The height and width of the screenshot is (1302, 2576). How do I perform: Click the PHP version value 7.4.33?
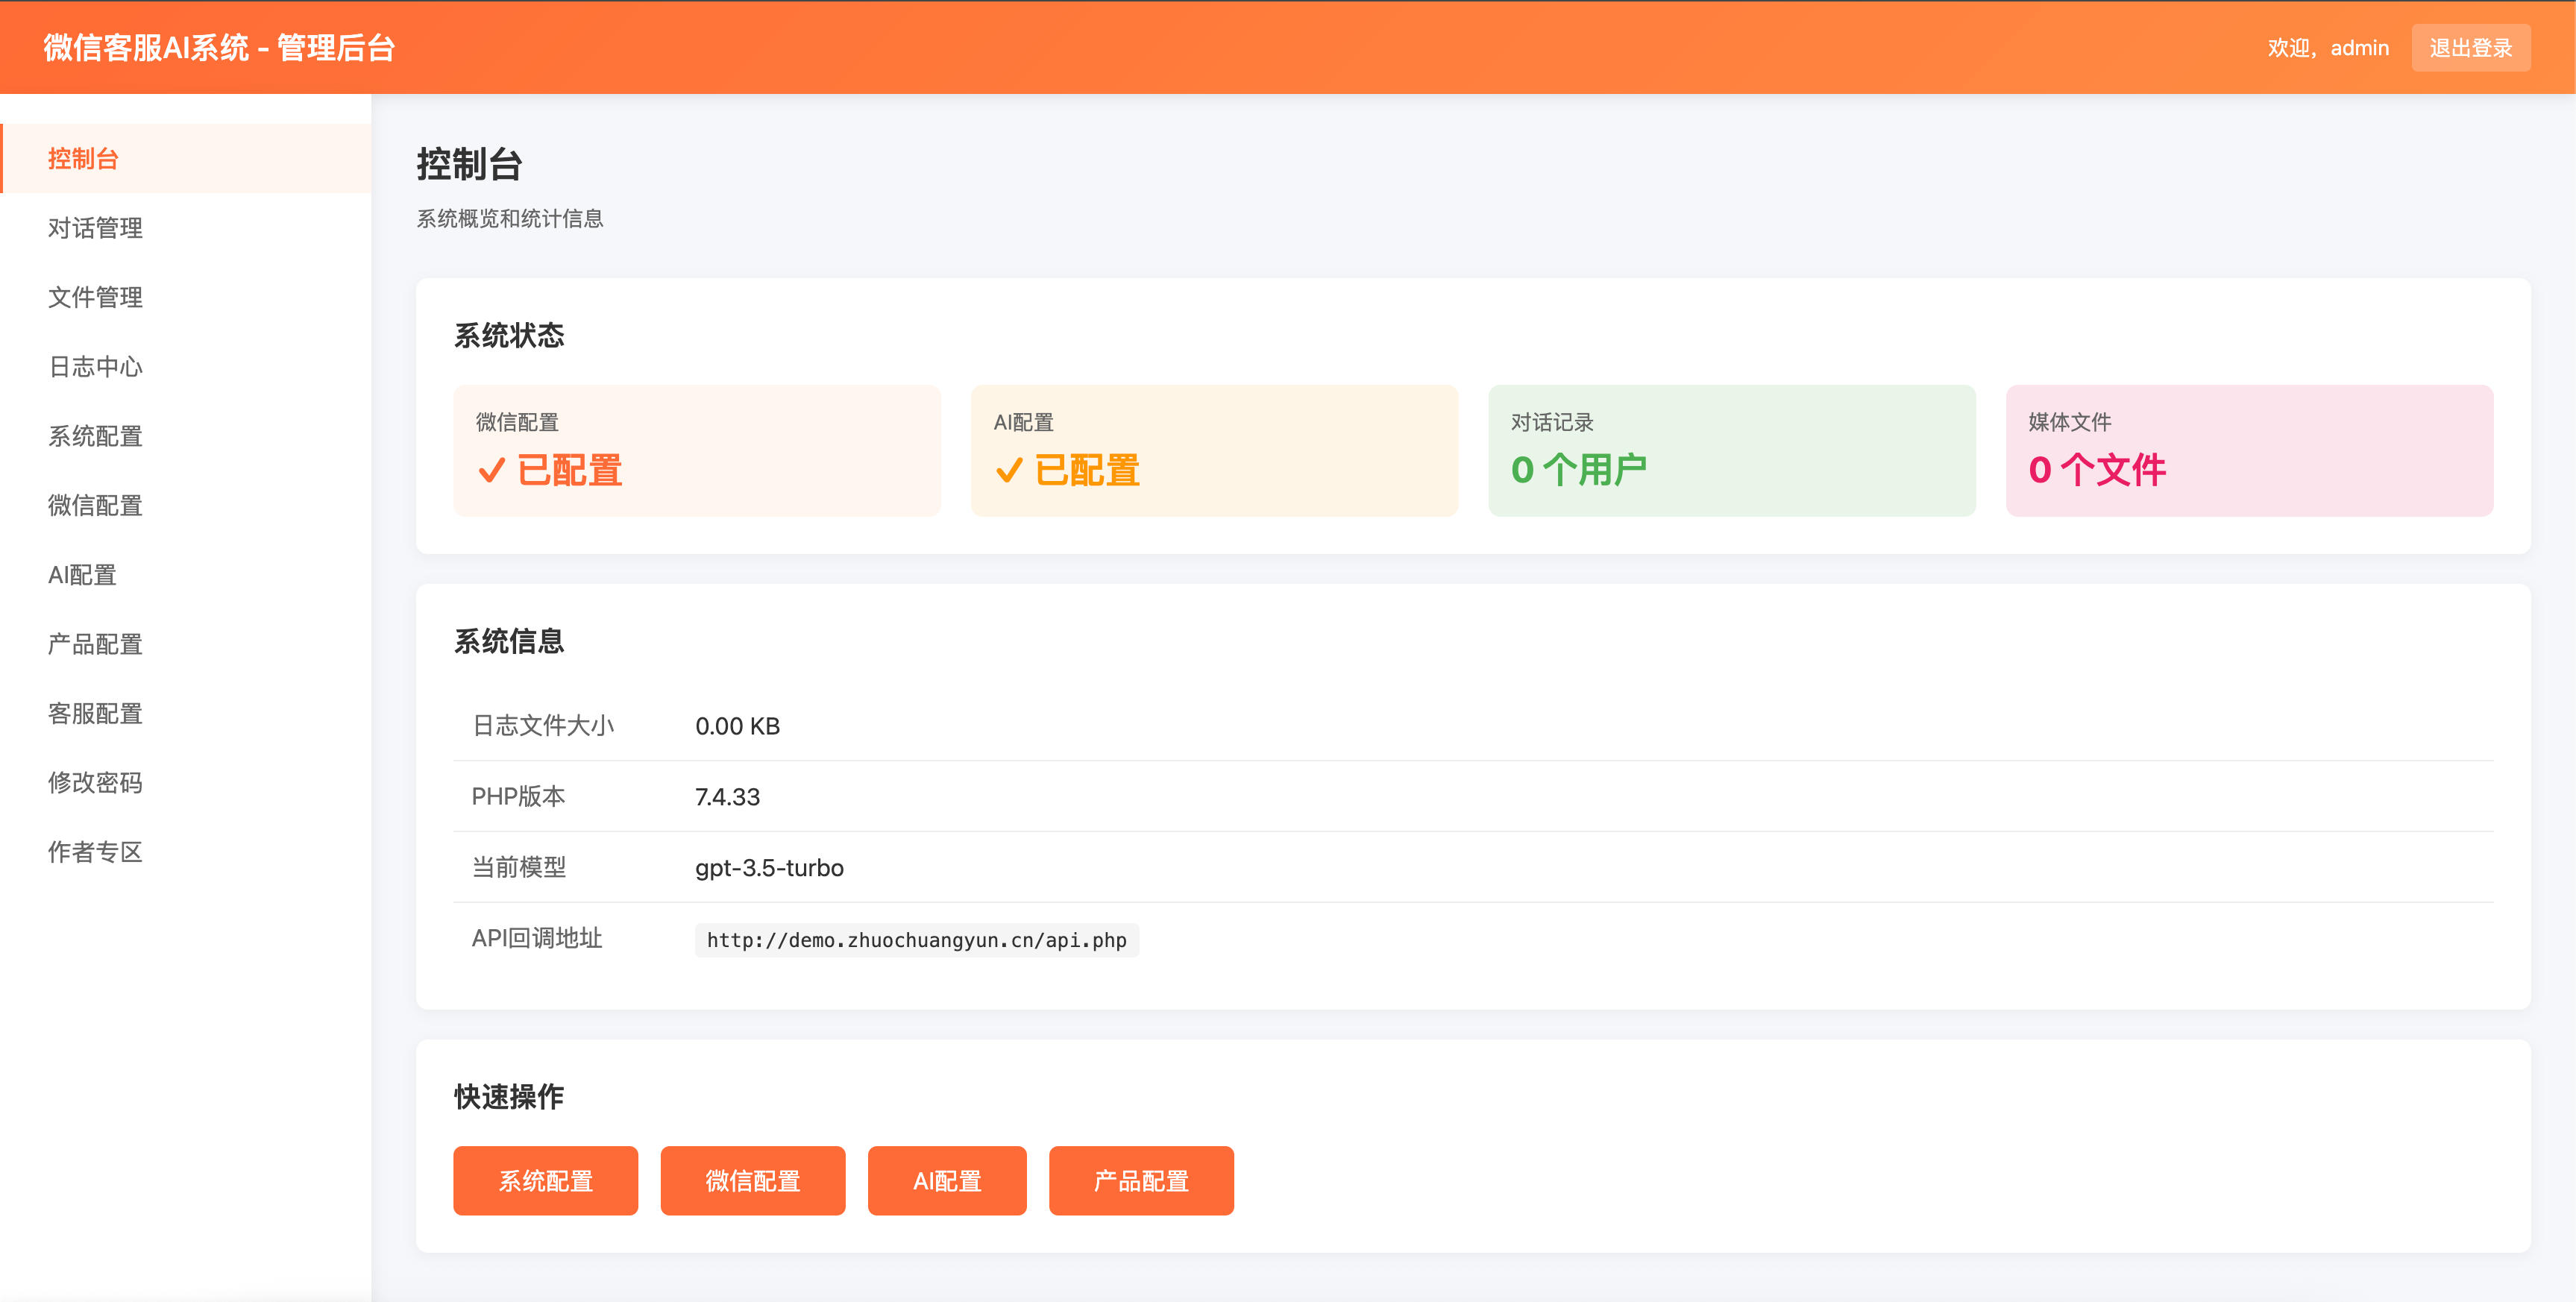click(x=727, y=797)
